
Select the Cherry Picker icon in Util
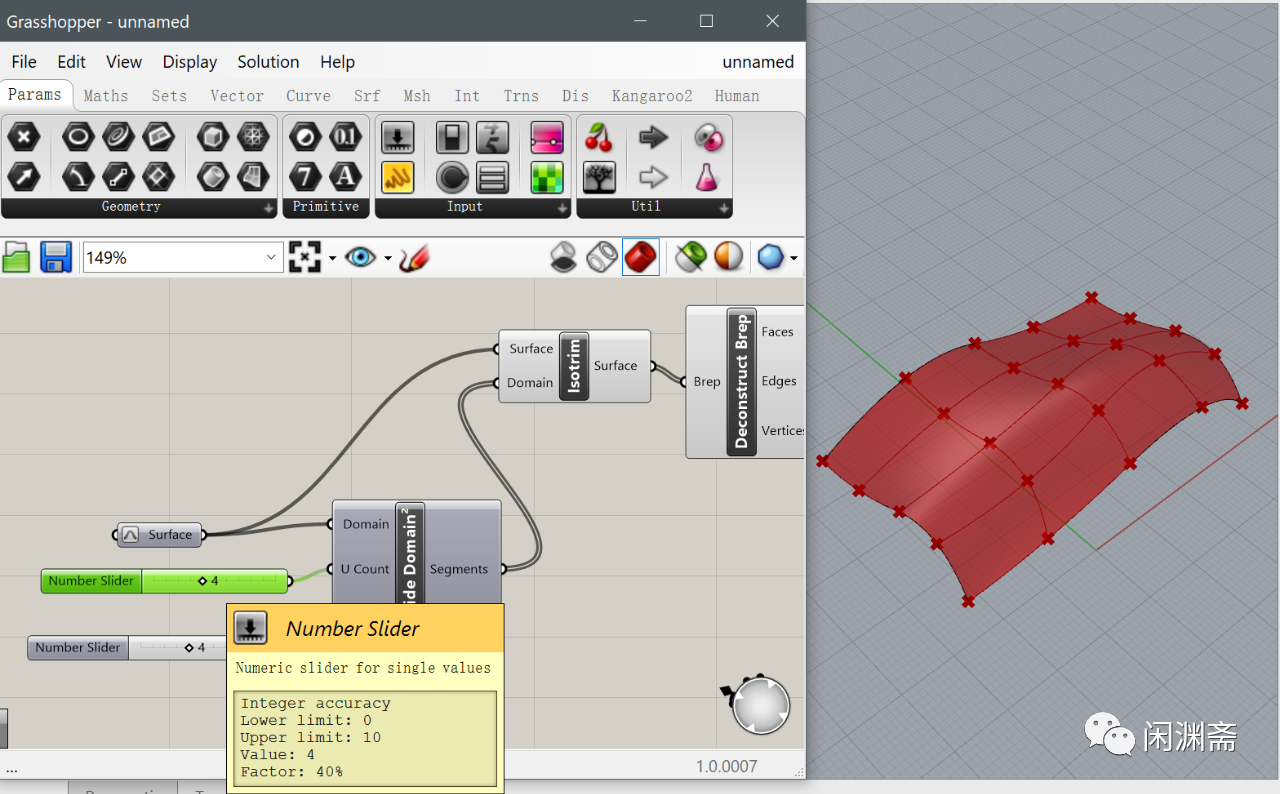pos(599,137)
